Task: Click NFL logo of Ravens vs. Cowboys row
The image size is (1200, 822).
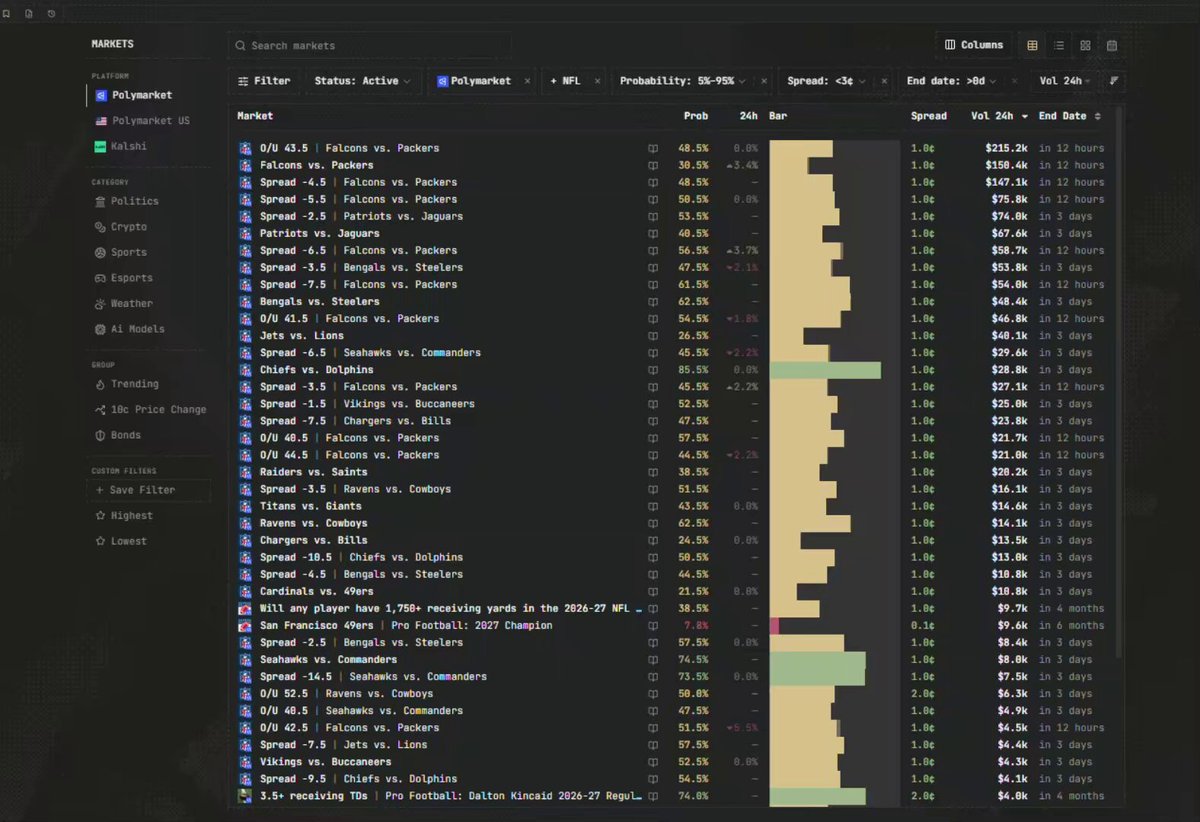Action: 245,523
